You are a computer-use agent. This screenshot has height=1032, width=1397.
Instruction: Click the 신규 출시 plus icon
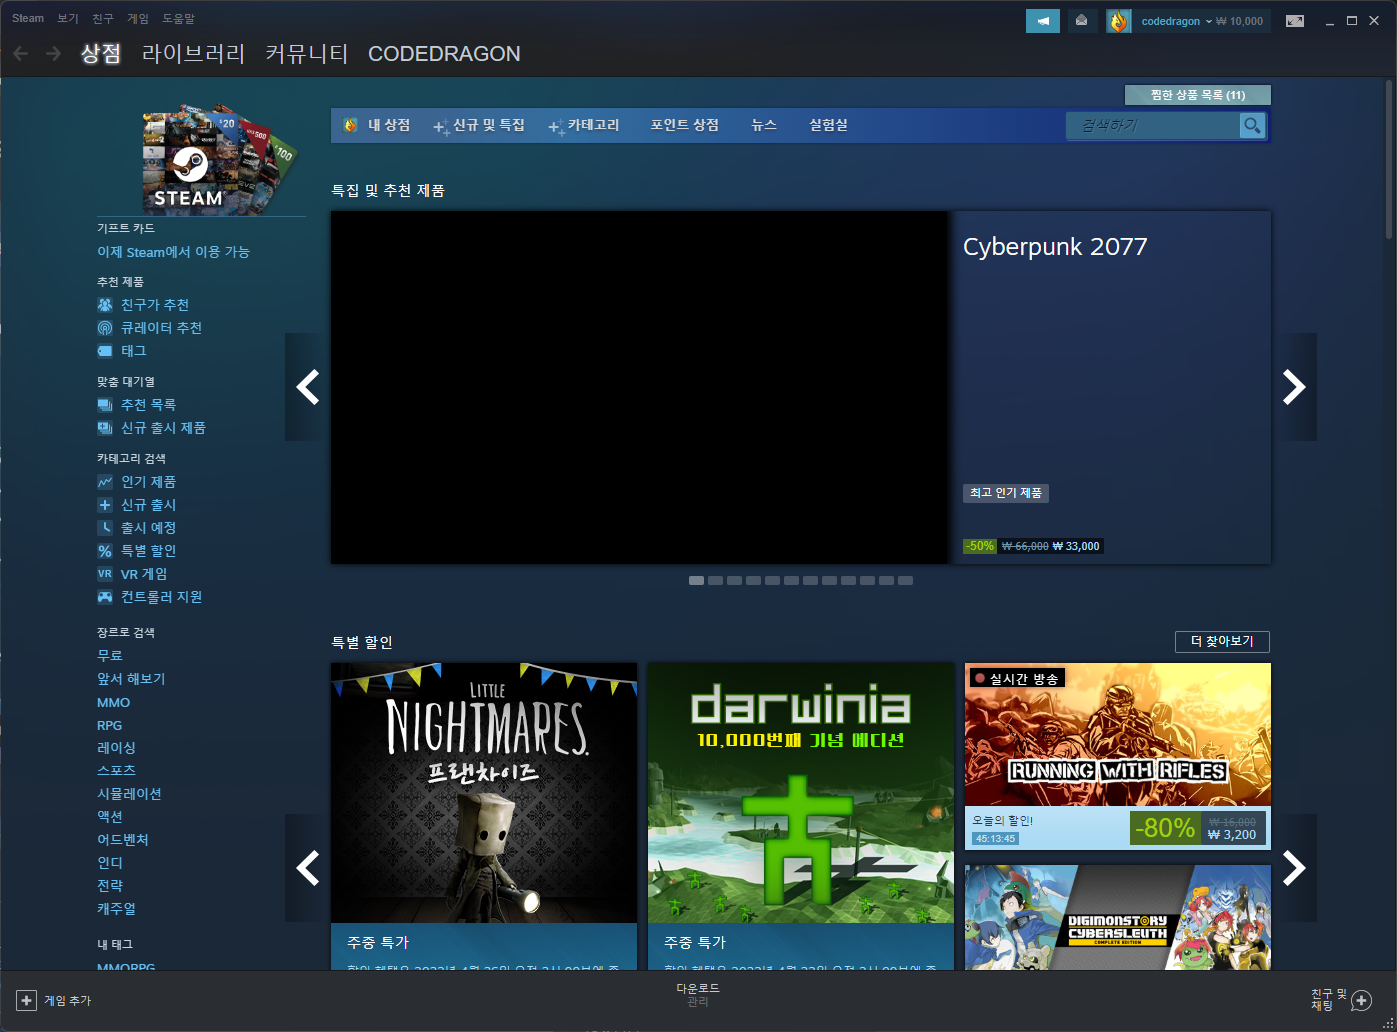coord(105,505)
